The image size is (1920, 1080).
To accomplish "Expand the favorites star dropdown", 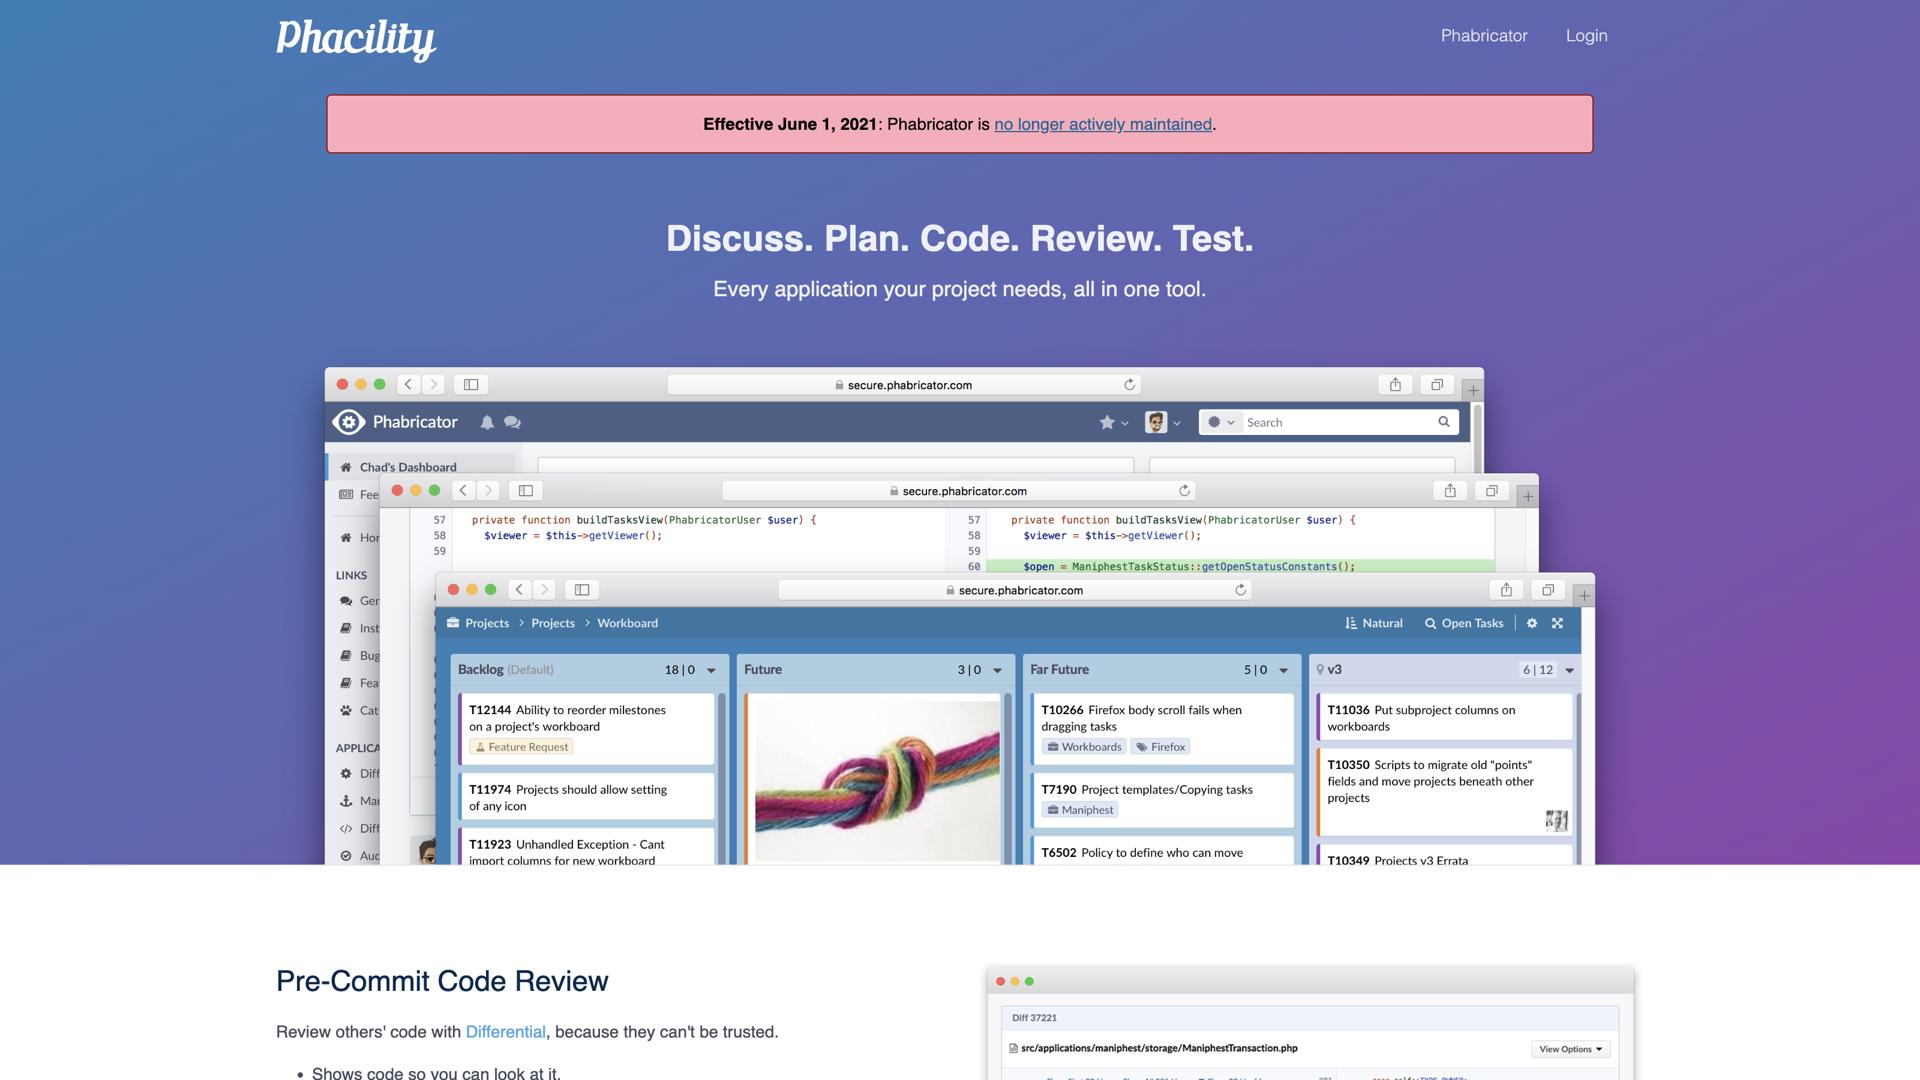I will pyautogui.click(x=1113, y=423).
